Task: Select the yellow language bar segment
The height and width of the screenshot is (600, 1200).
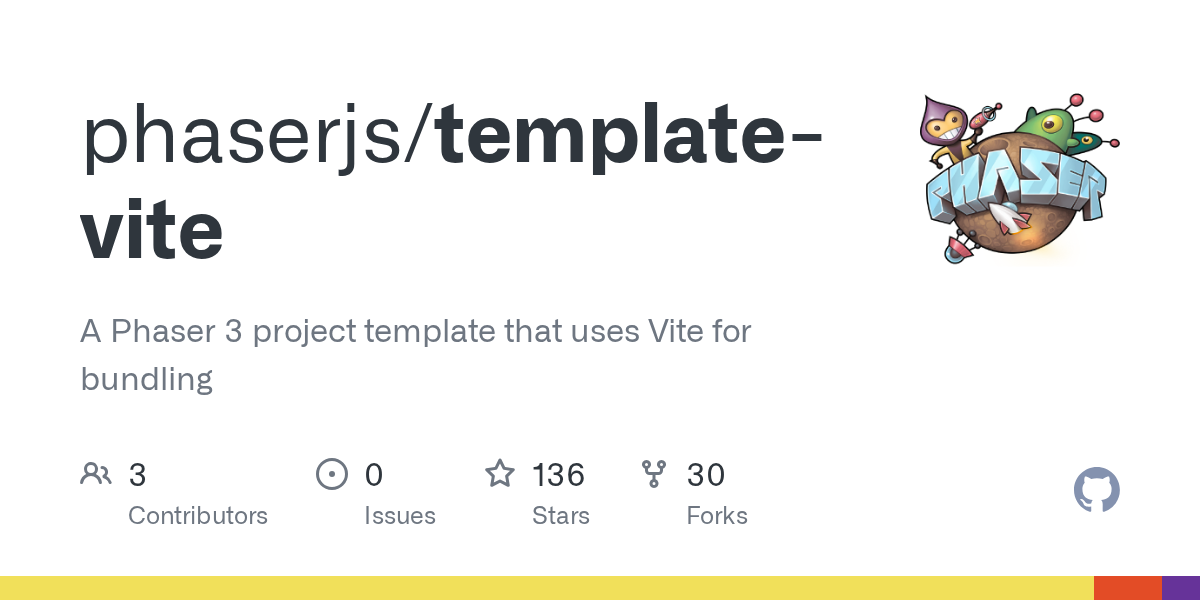Action: tap(547, 588)
